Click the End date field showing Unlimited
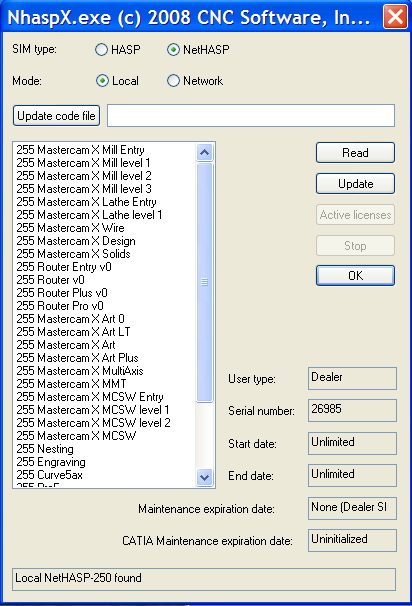Viewport: 412px width, 606px height. click(352, 475)
